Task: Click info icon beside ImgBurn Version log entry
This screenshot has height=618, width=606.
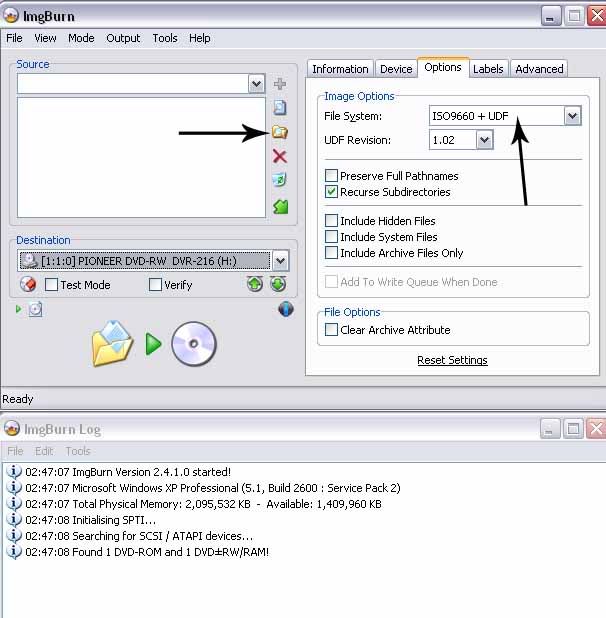Action: (x=14, y=471)
